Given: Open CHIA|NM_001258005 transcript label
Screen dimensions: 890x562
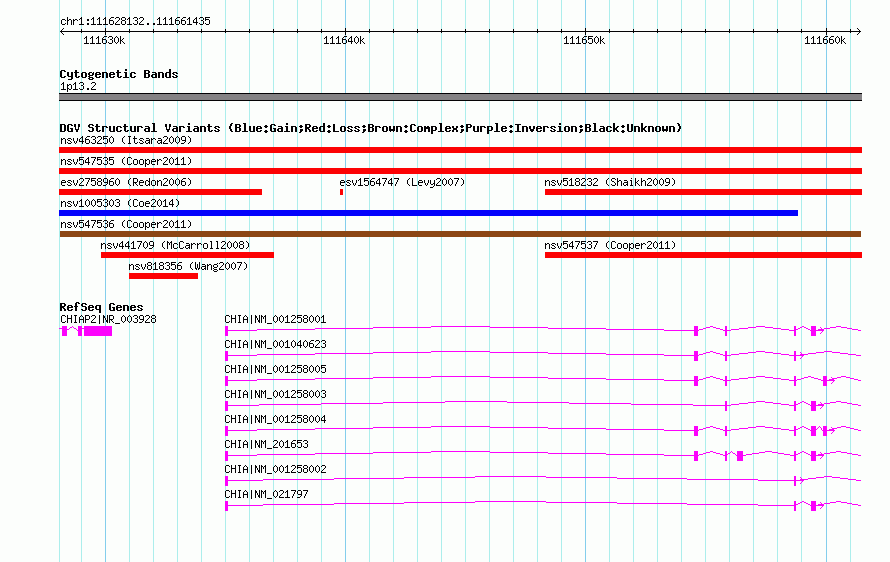Looking at the screenshot, I should pos(275,369).
